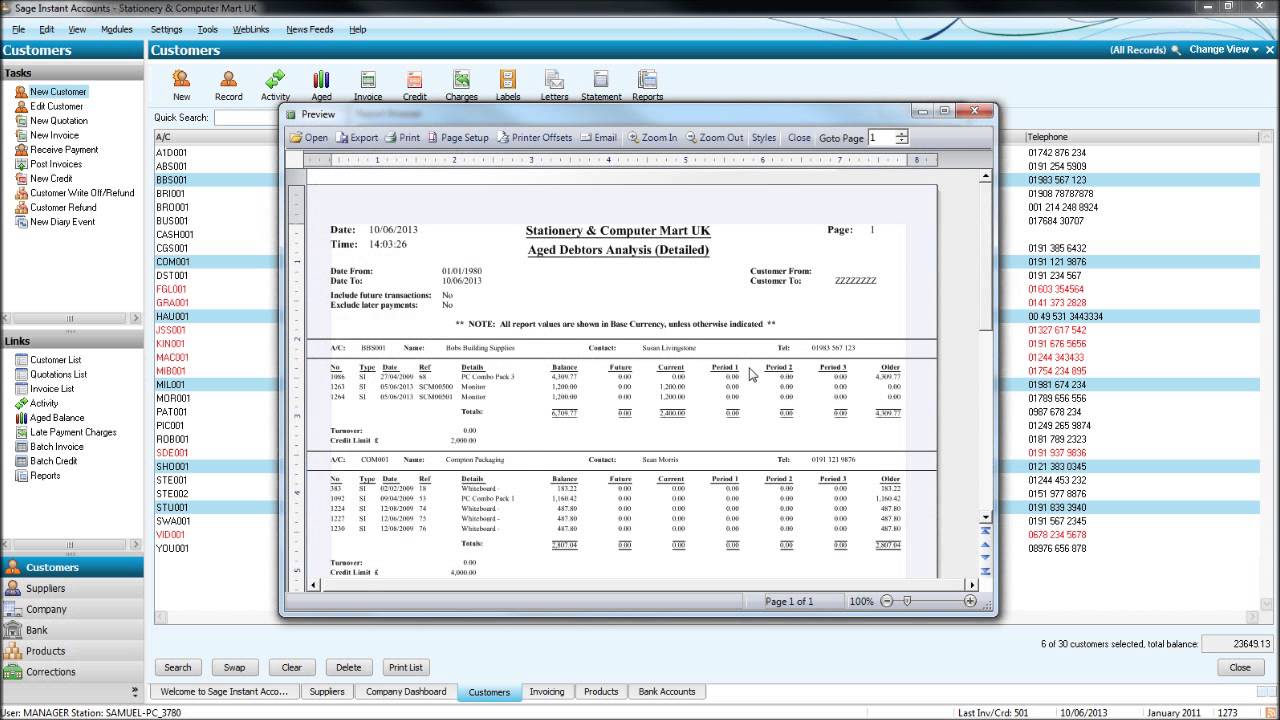The height and width of the screenshot is (720, 1280).
Task: Click the Clear button
Action: (x=291, y=667)
